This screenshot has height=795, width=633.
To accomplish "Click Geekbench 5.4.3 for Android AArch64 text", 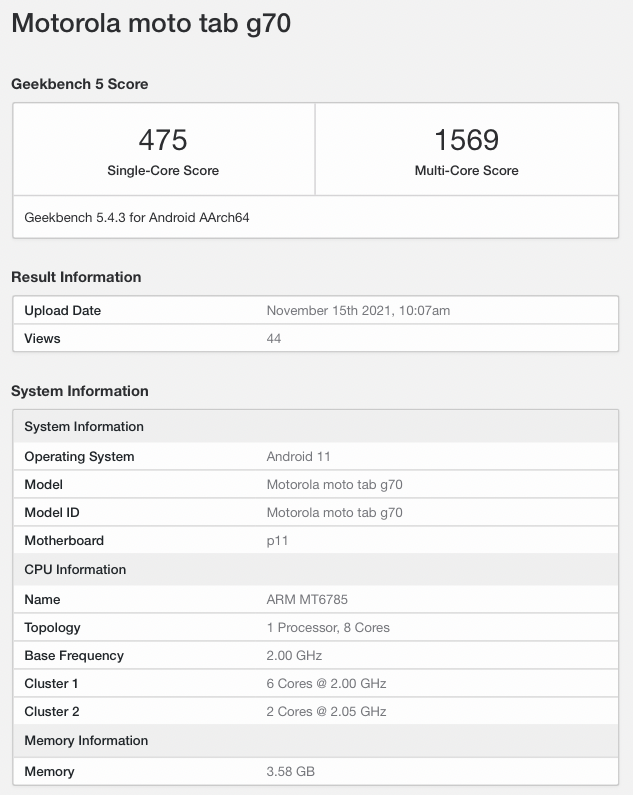I will pyautogui.click(x=136, y=217).
